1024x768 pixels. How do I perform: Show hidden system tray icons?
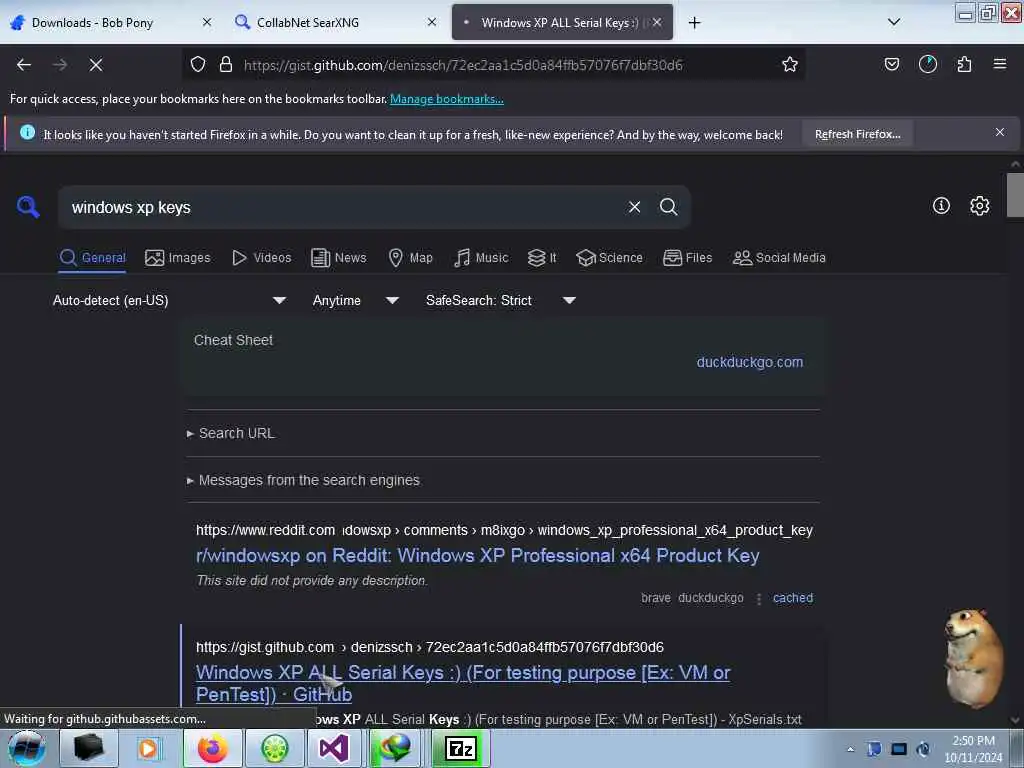pos(850,749)
